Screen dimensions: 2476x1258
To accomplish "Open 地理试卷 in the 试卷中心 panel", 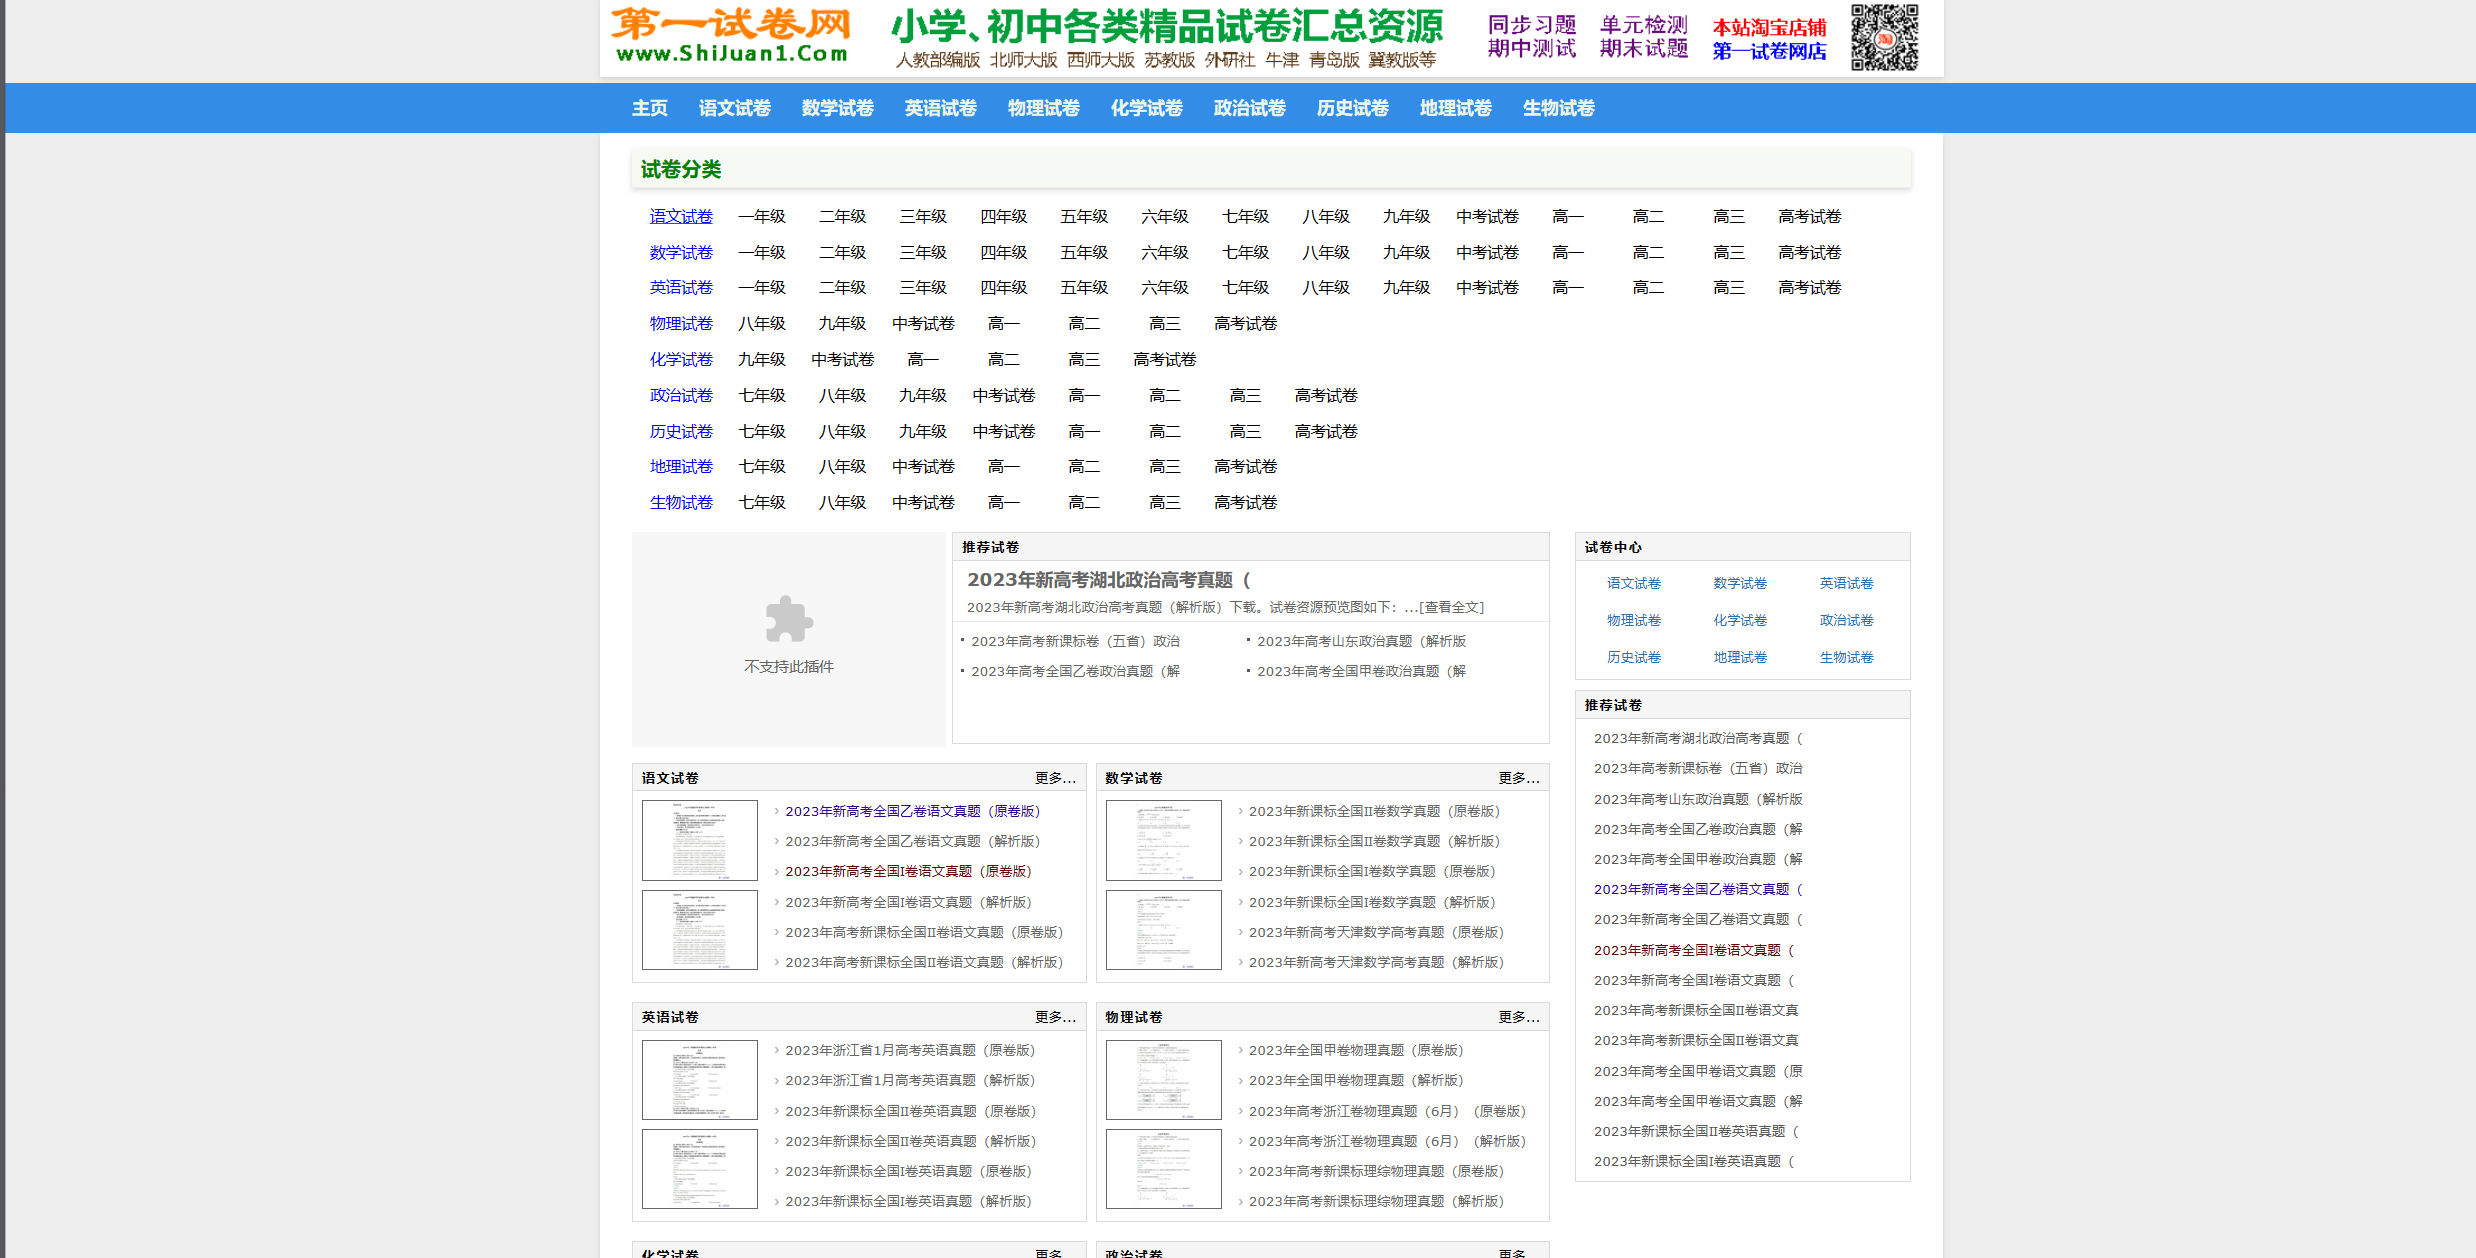I will click(x=1740, y=657).
